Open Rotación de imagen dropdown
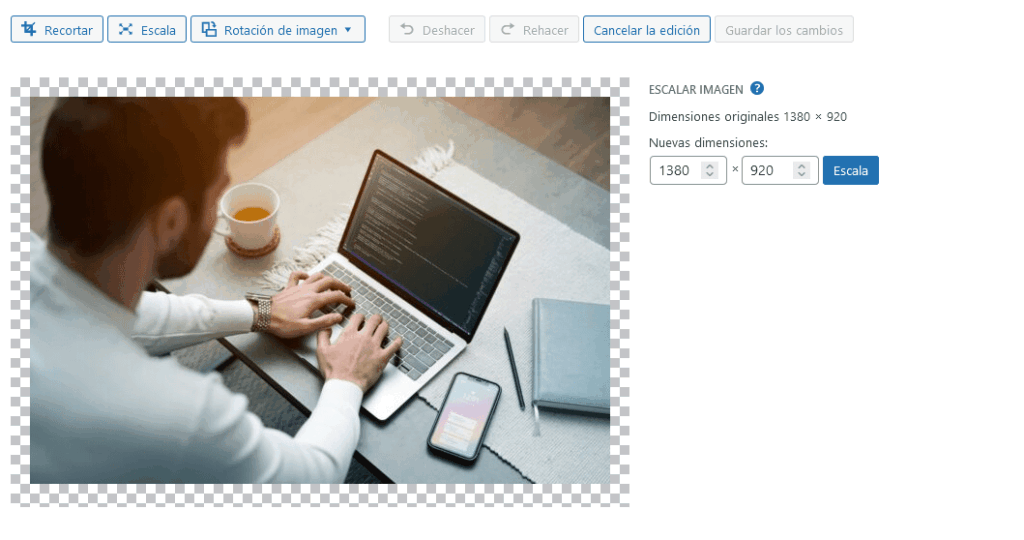This screenshot has height=540, width=1024. pyautogui.click(x=278, y=29)
